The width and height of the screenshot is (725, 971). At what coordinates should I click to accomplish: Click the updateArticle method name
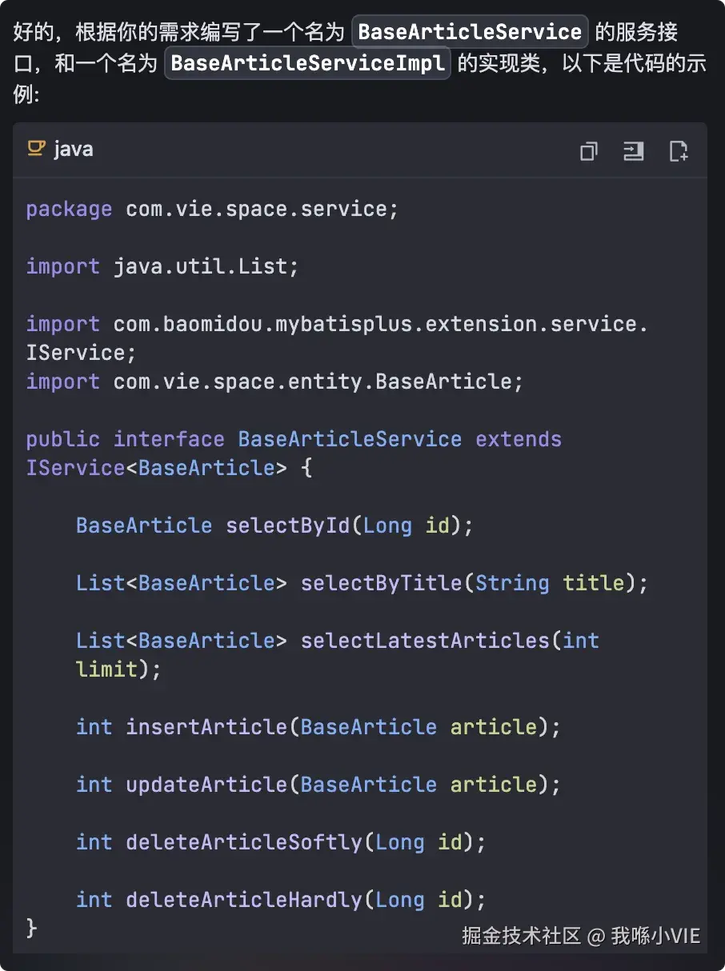(x=207, y=785)
